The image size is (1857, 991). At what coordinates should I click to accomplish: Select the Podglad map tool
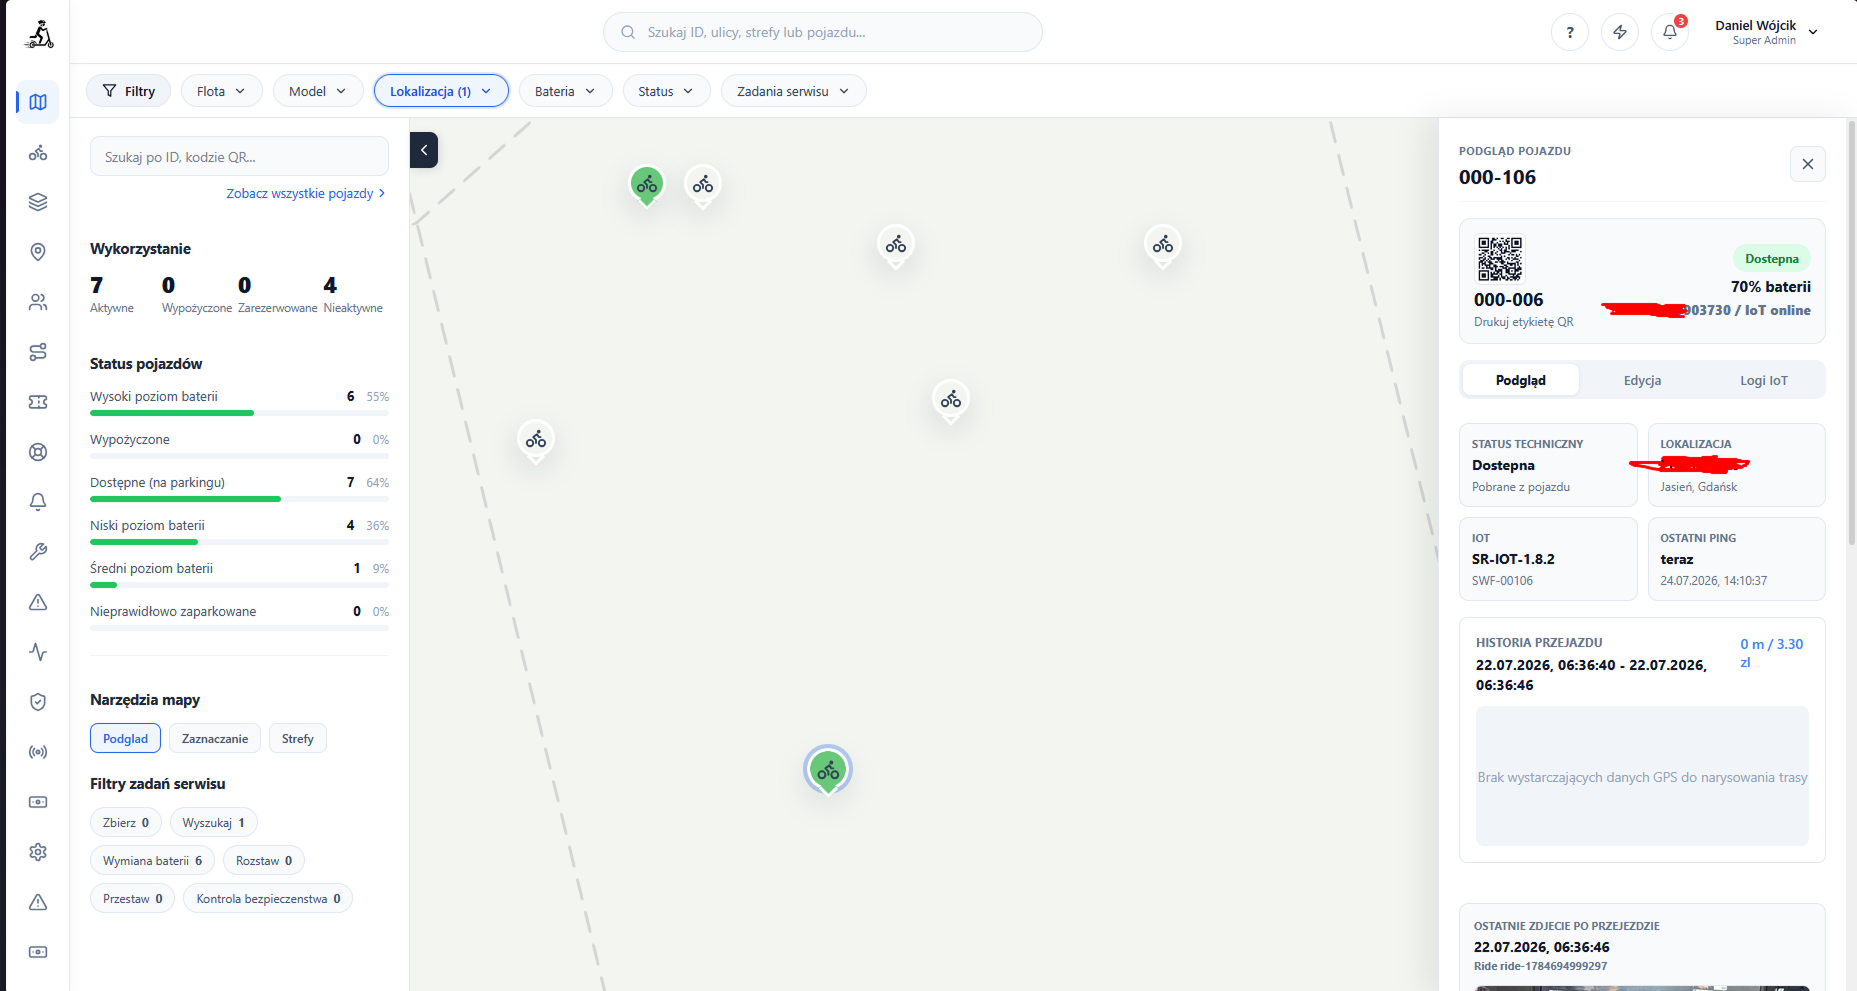click(x=125, y=738)
